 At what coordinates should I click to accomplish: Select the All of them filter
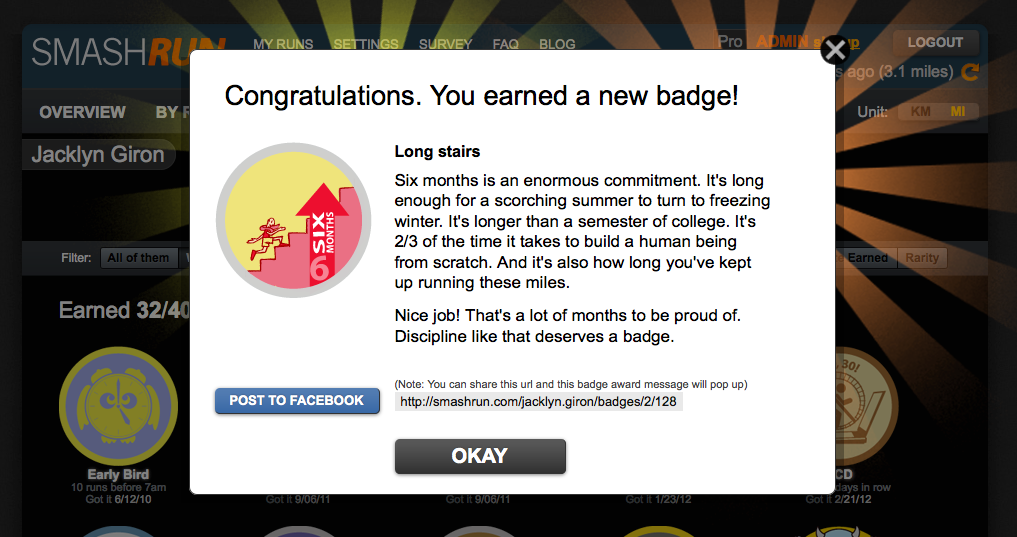pyautogui.click(x=138, y=257)
